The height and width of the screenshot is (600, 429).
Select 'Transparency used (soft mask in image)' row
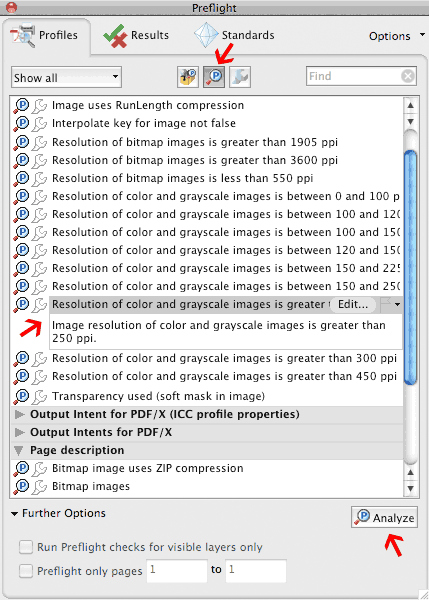click(207, 396)
